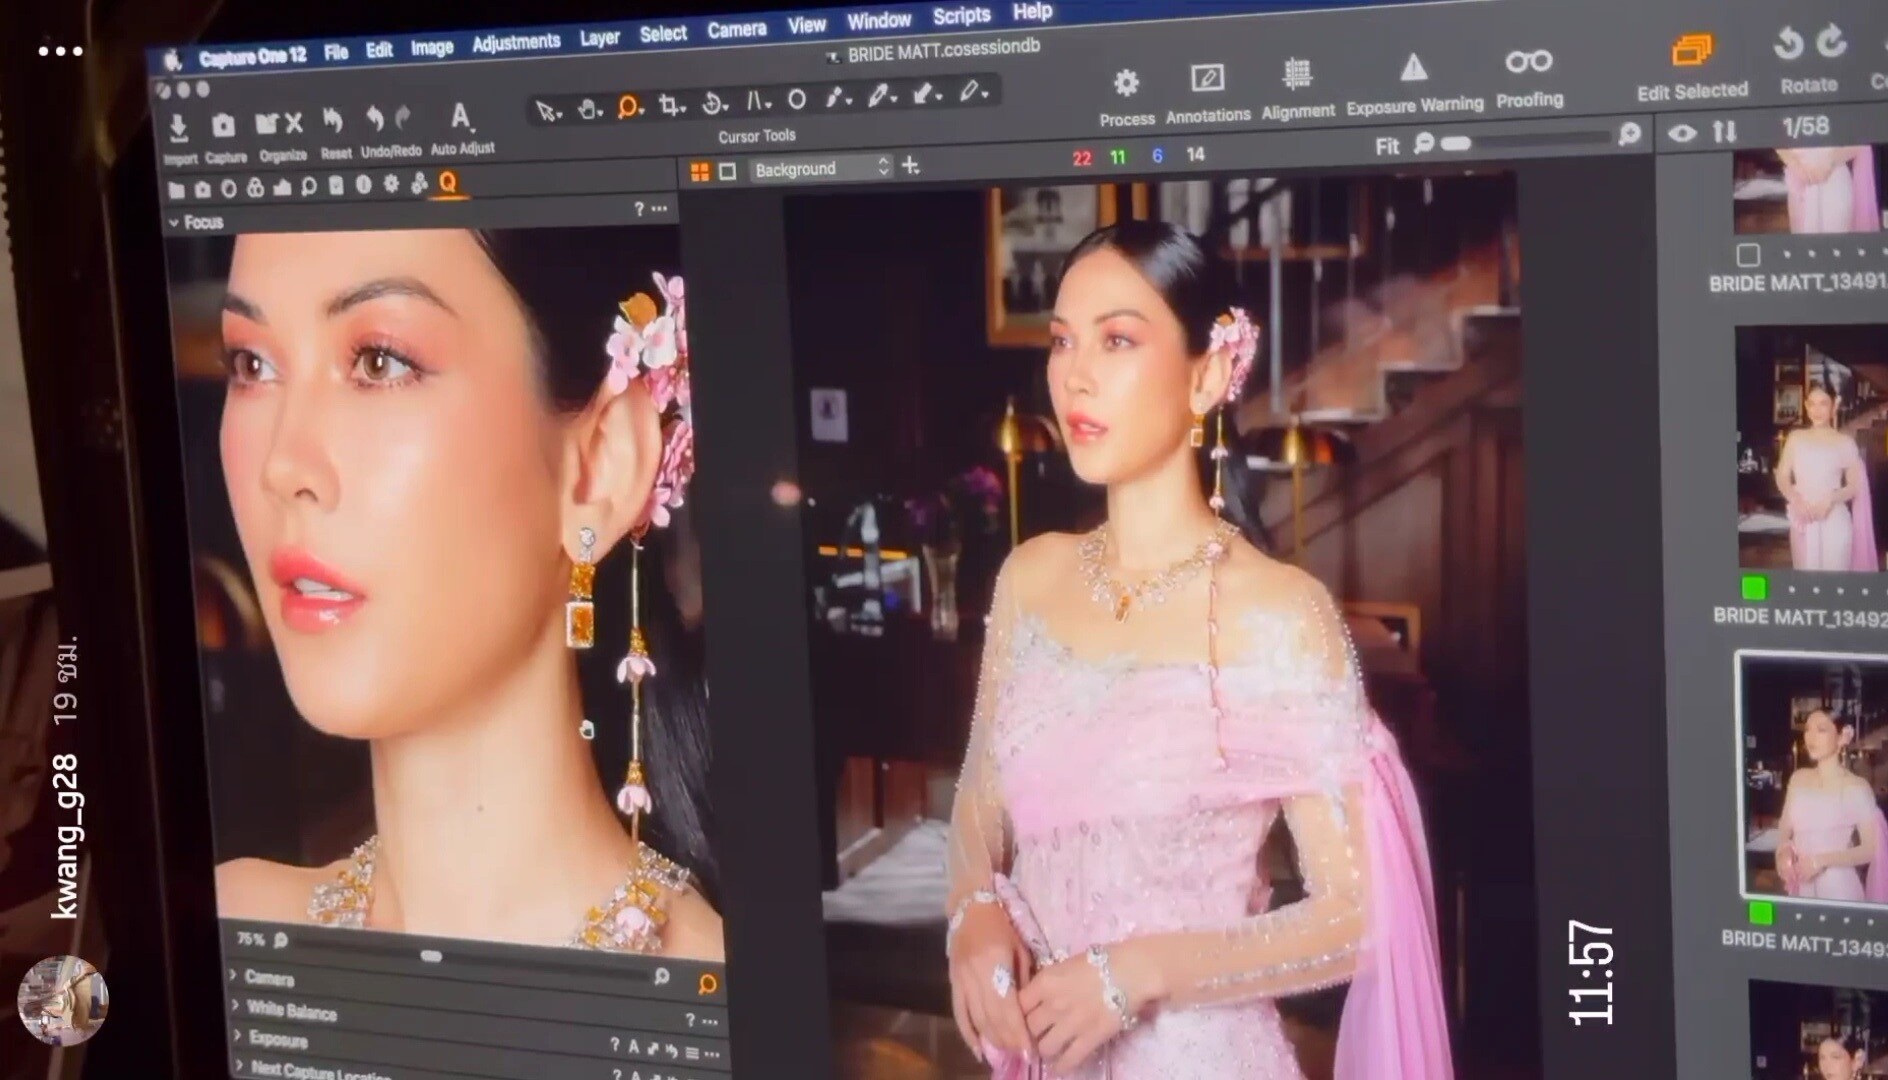Click viewer zoom-in magnifier icon
The width and height of the screenshot is (1888, 1080).
[x=1630, y=134]
